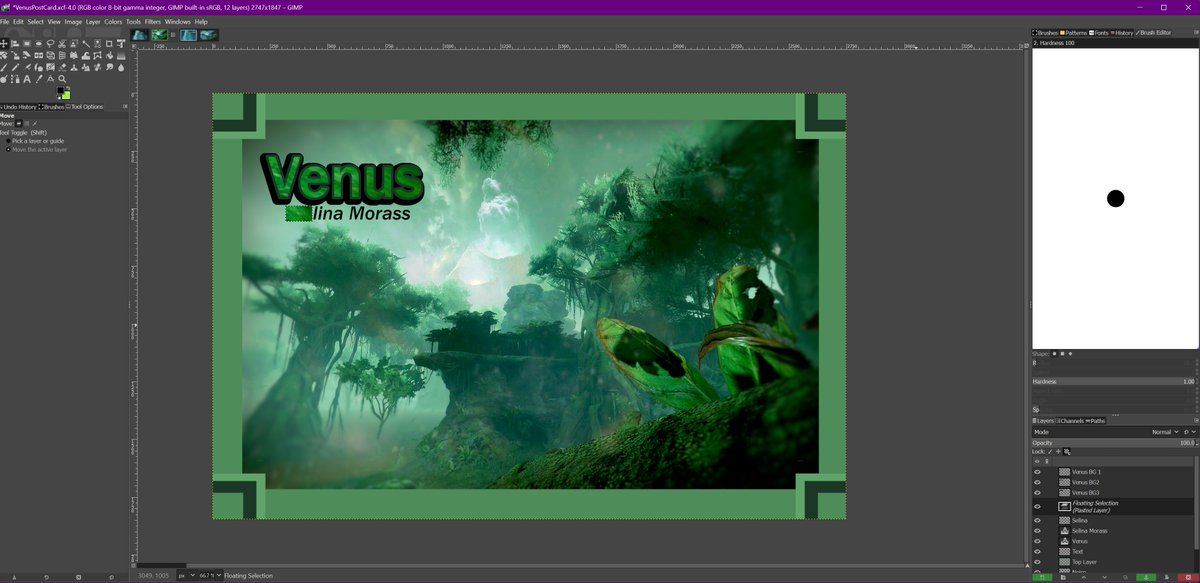Click the green background color swatch
This screenshot has height=583, width=1200.
(66, 95)
